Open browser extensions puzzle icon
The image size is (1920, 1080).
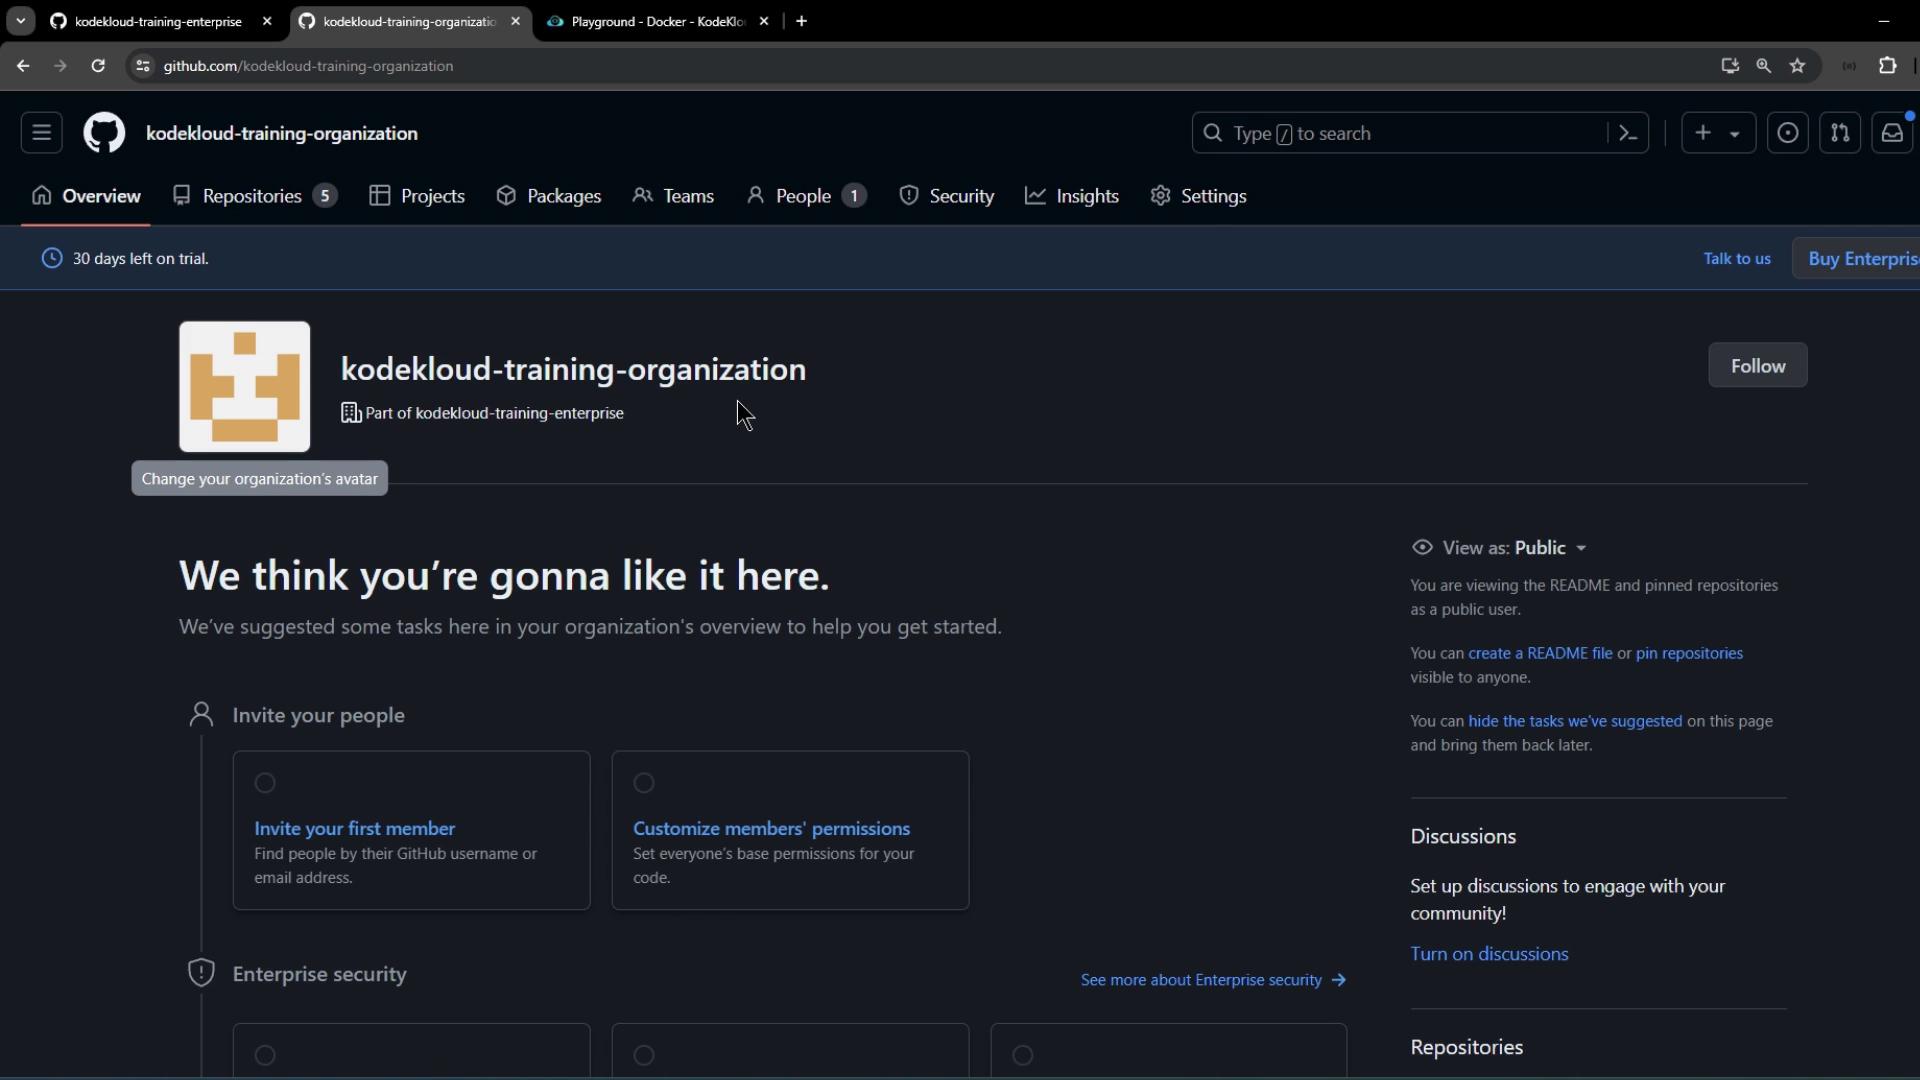click(1887, 66)
